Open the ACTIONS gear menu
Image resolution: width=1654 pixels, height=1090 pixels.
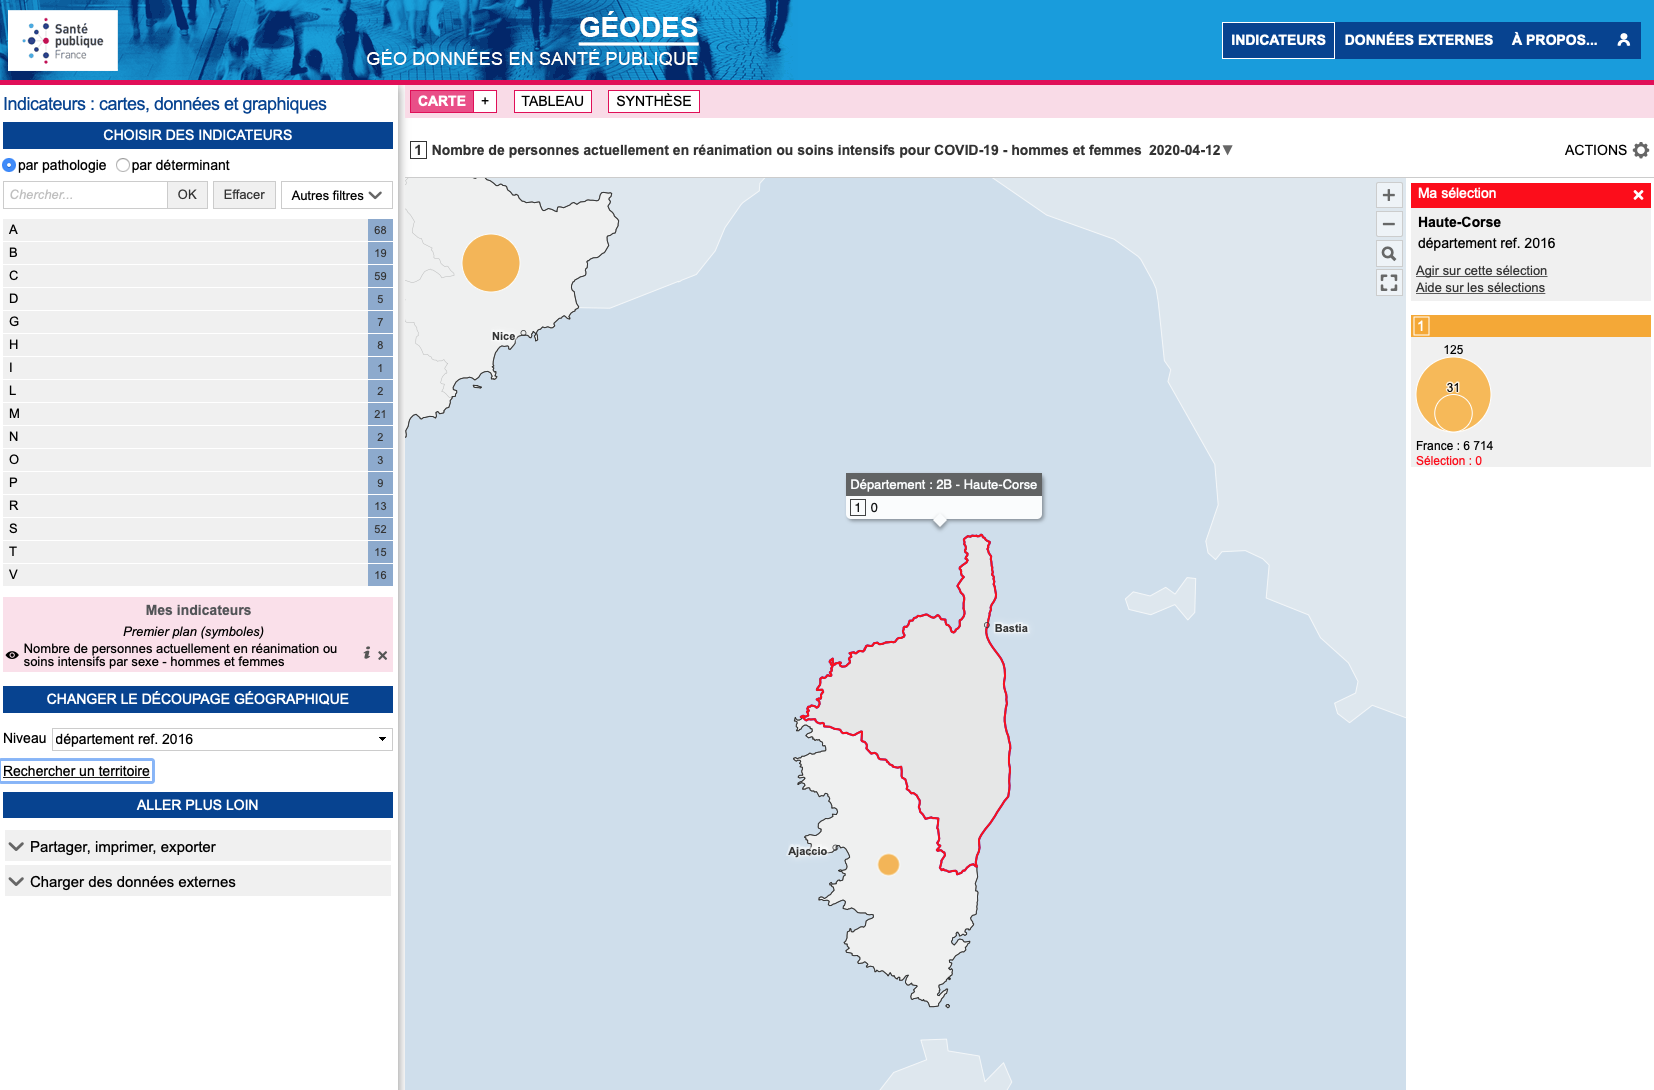(1641, 150)
